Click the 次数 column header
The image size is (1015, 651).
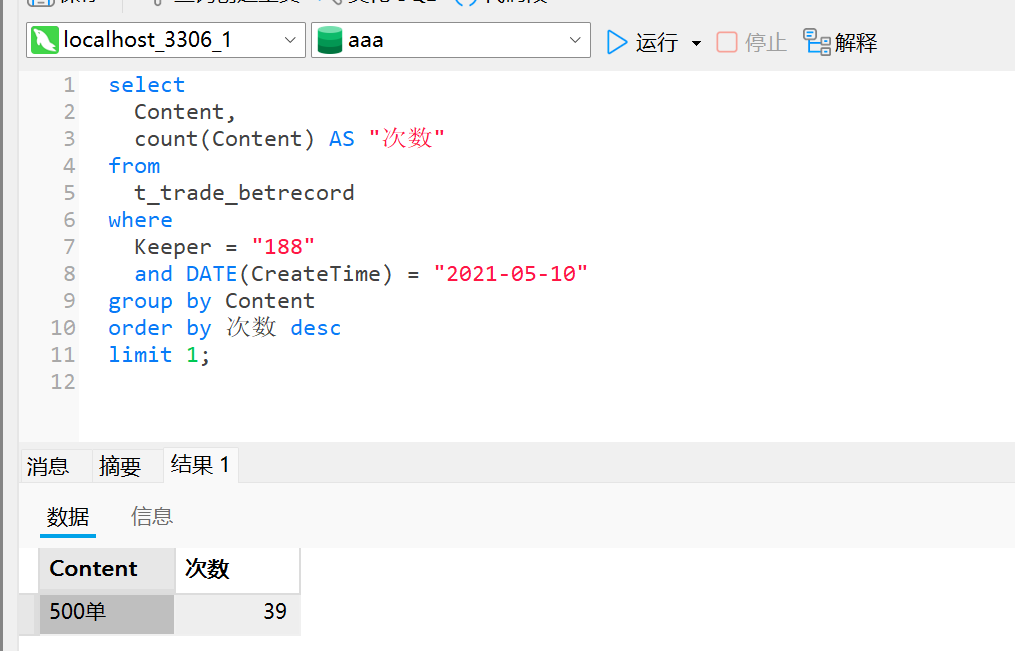pyautogui.click(x=238, y=569)
